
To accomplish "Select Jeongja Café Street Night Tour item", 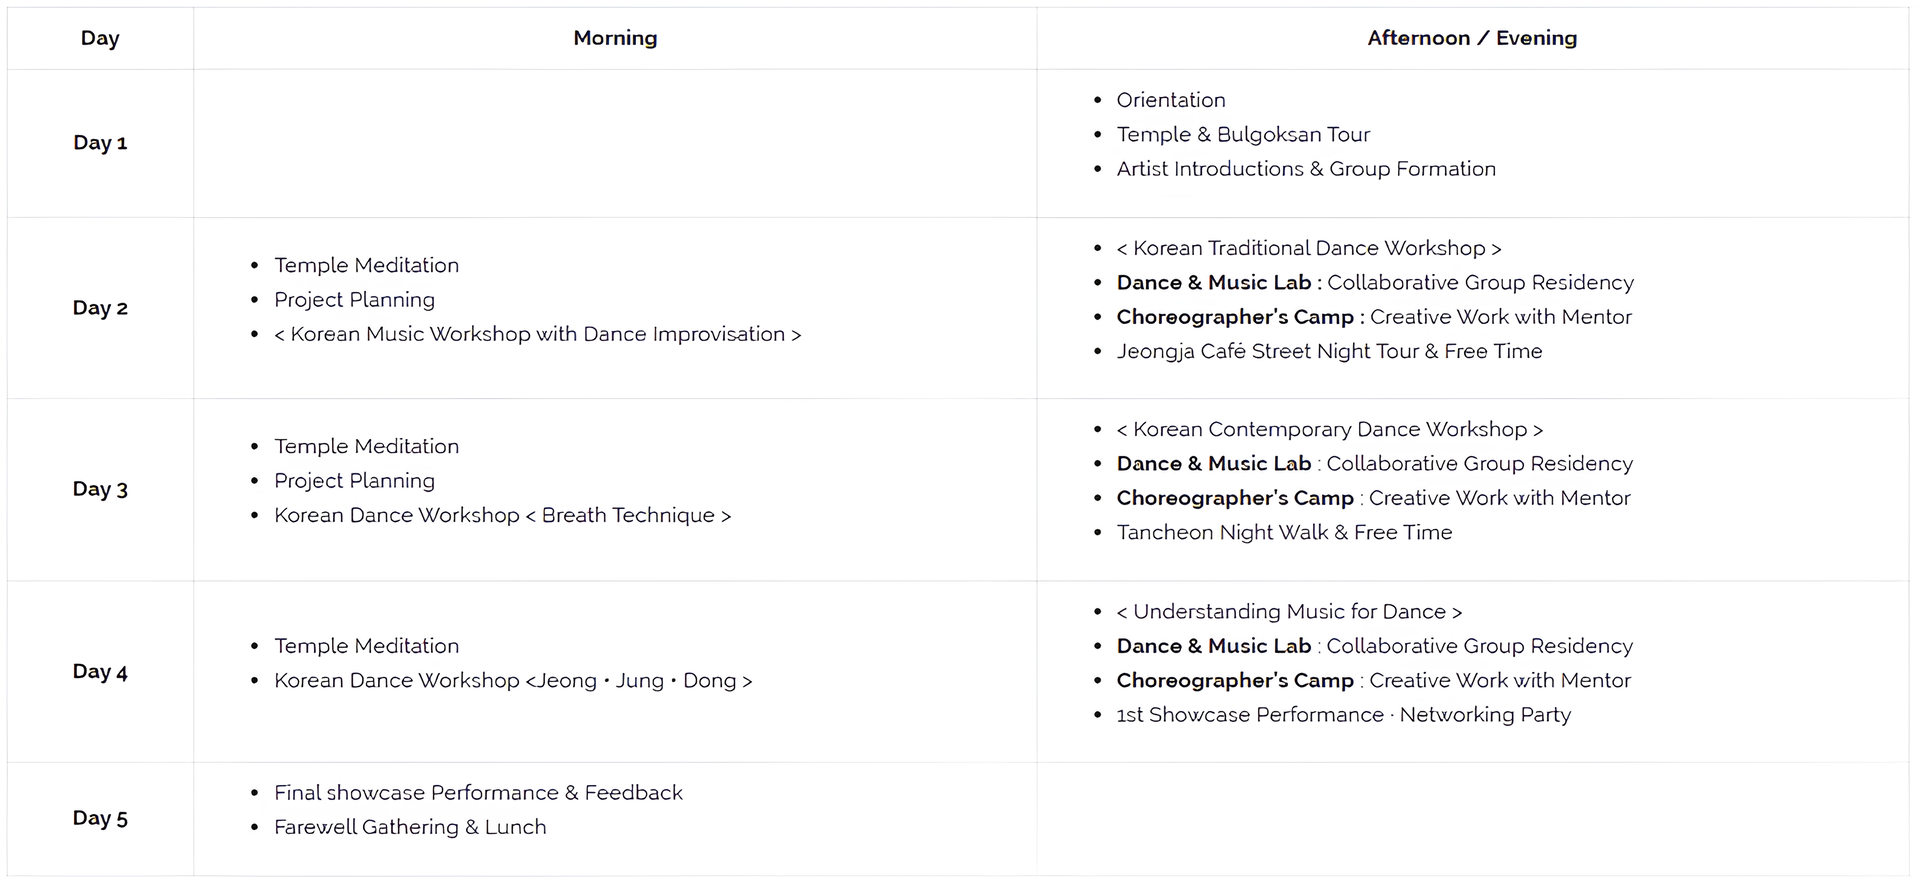I will 1329,351.
